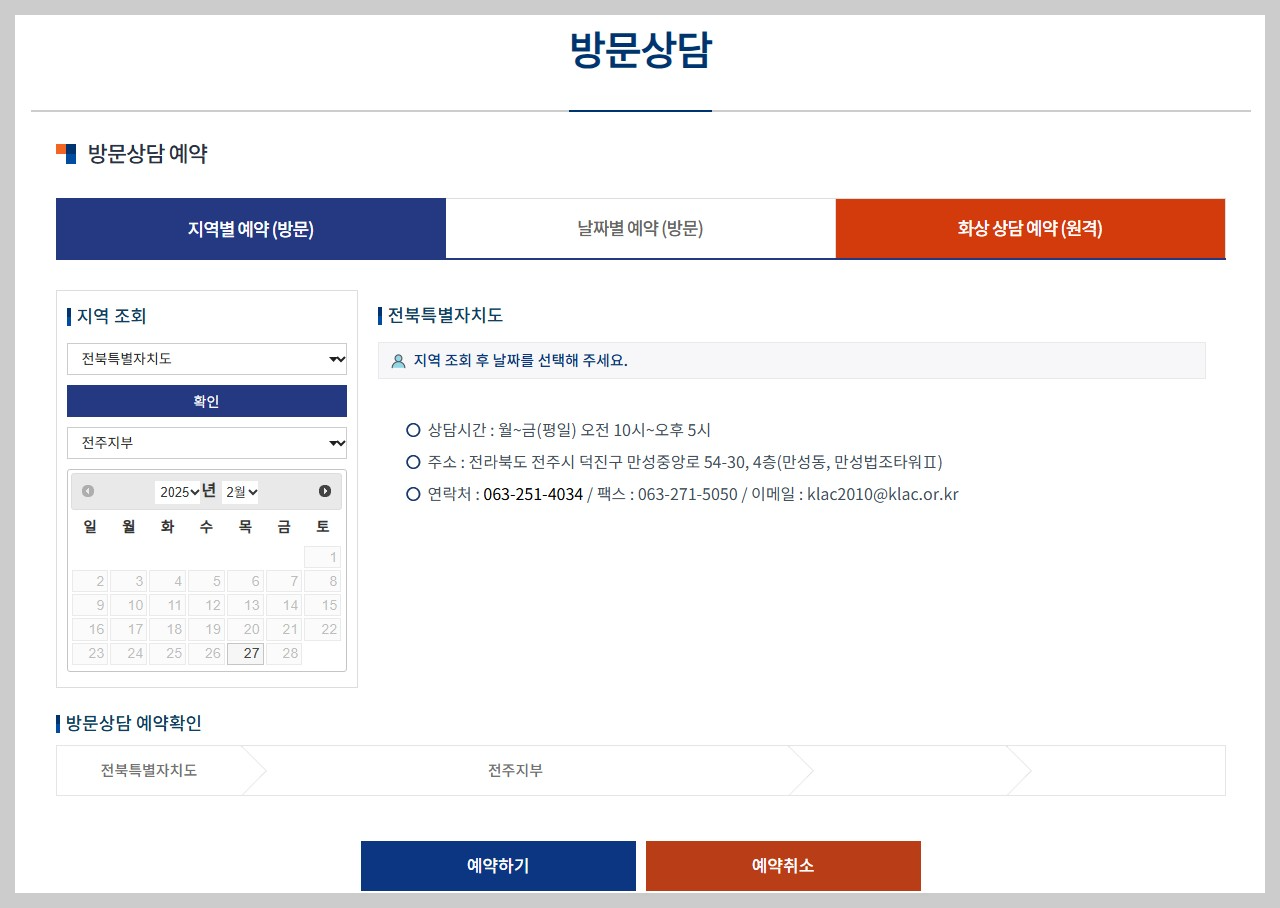Viewport: 1280px width, 908px height.
Task: Open the region dropdown showing 전북특별자치도
Action: pos(207,359)
